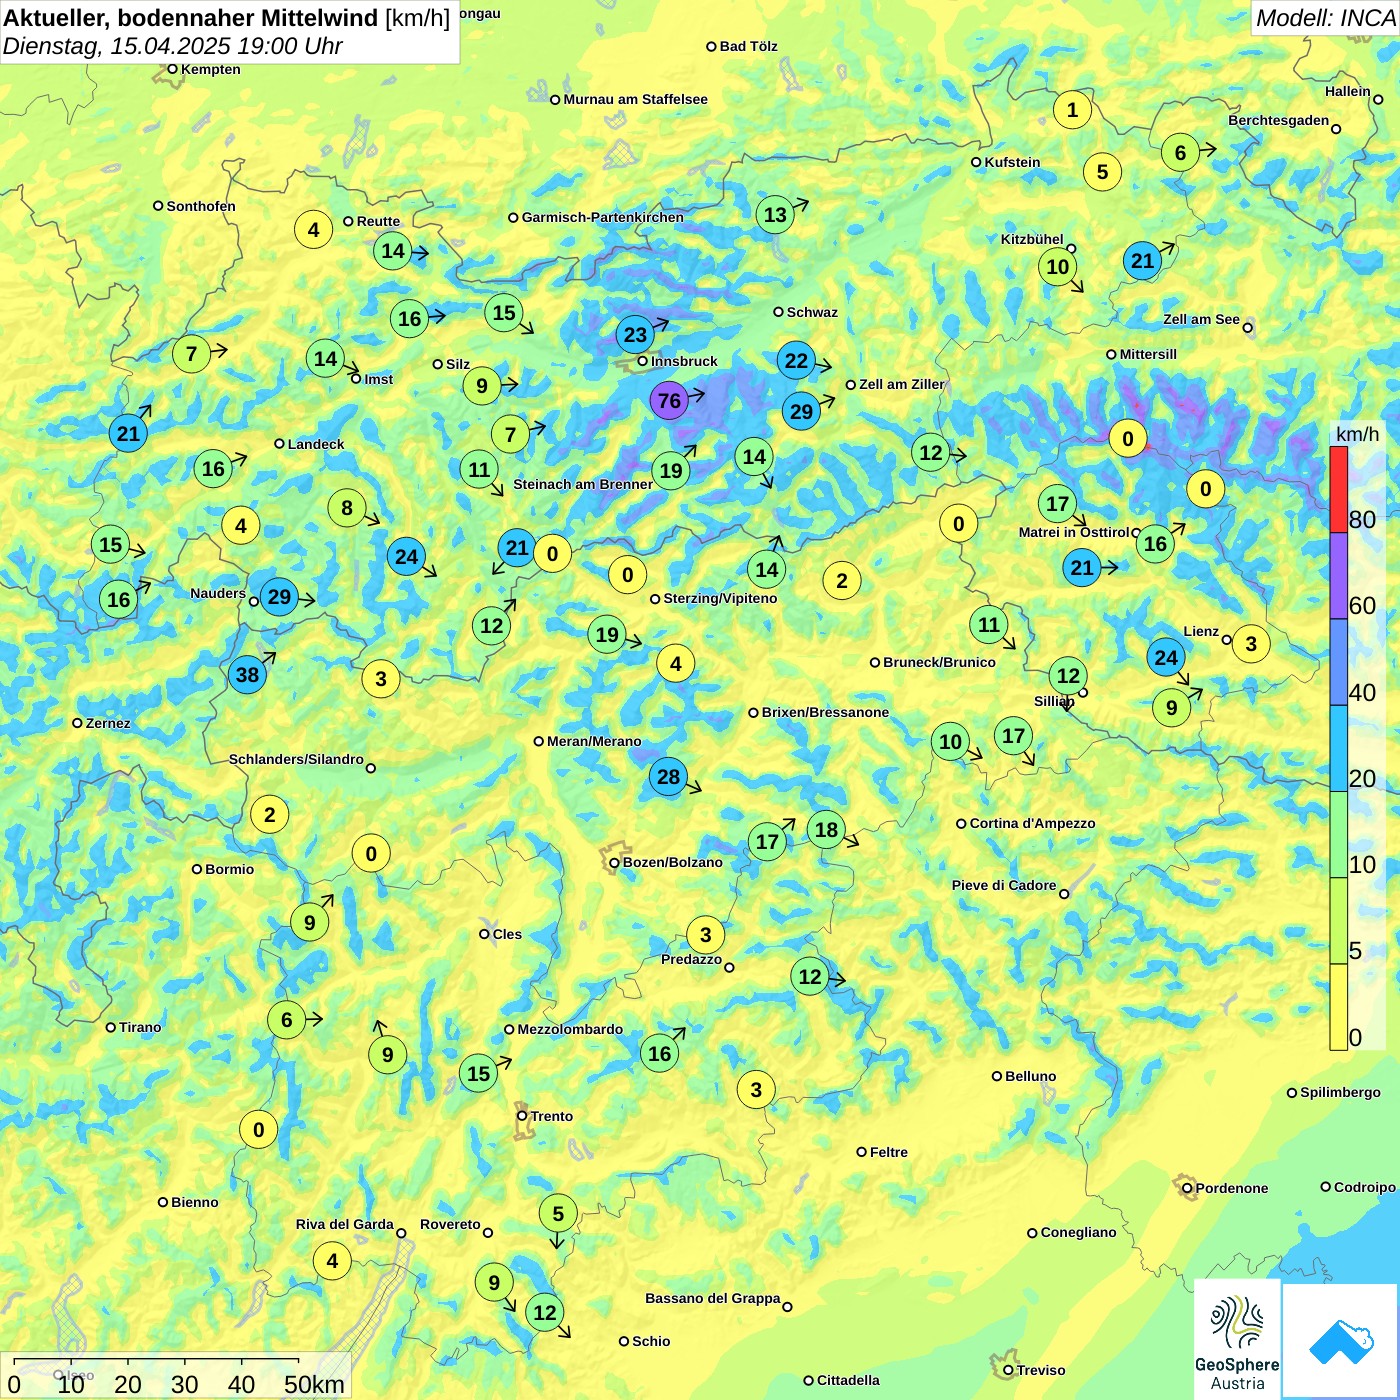
Task: Click the 3 marker above Predazzo
Action: (x=705, y=935)
